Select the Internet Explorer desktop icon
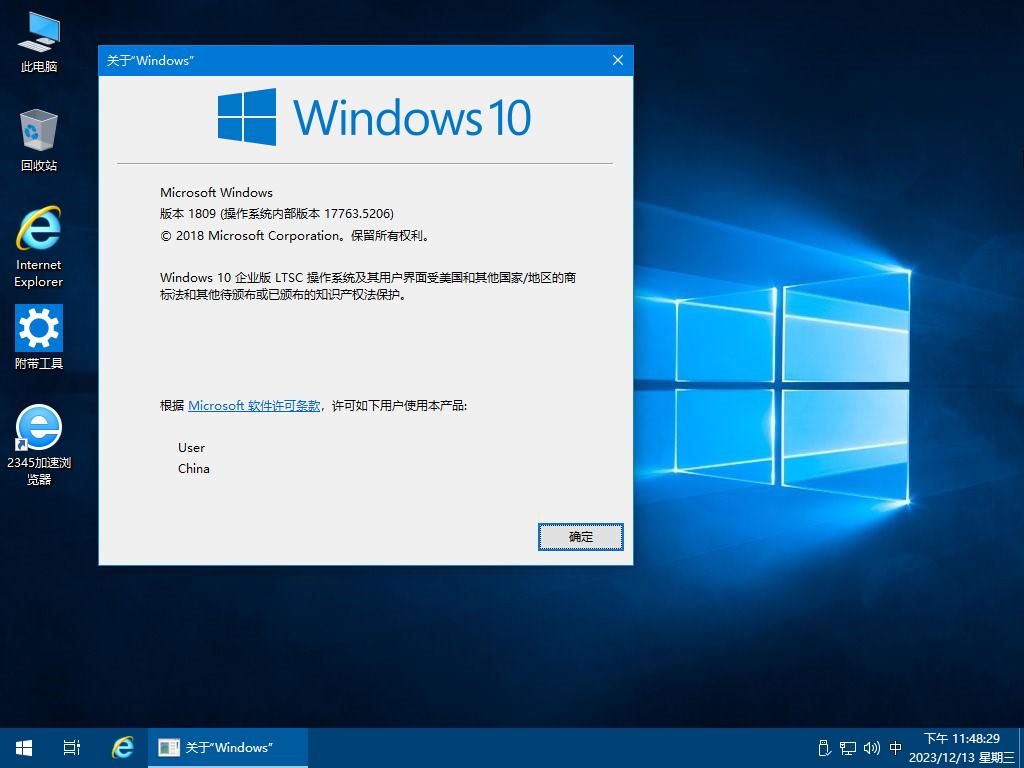Screen dimensions: 1024x768 point(39,247)
